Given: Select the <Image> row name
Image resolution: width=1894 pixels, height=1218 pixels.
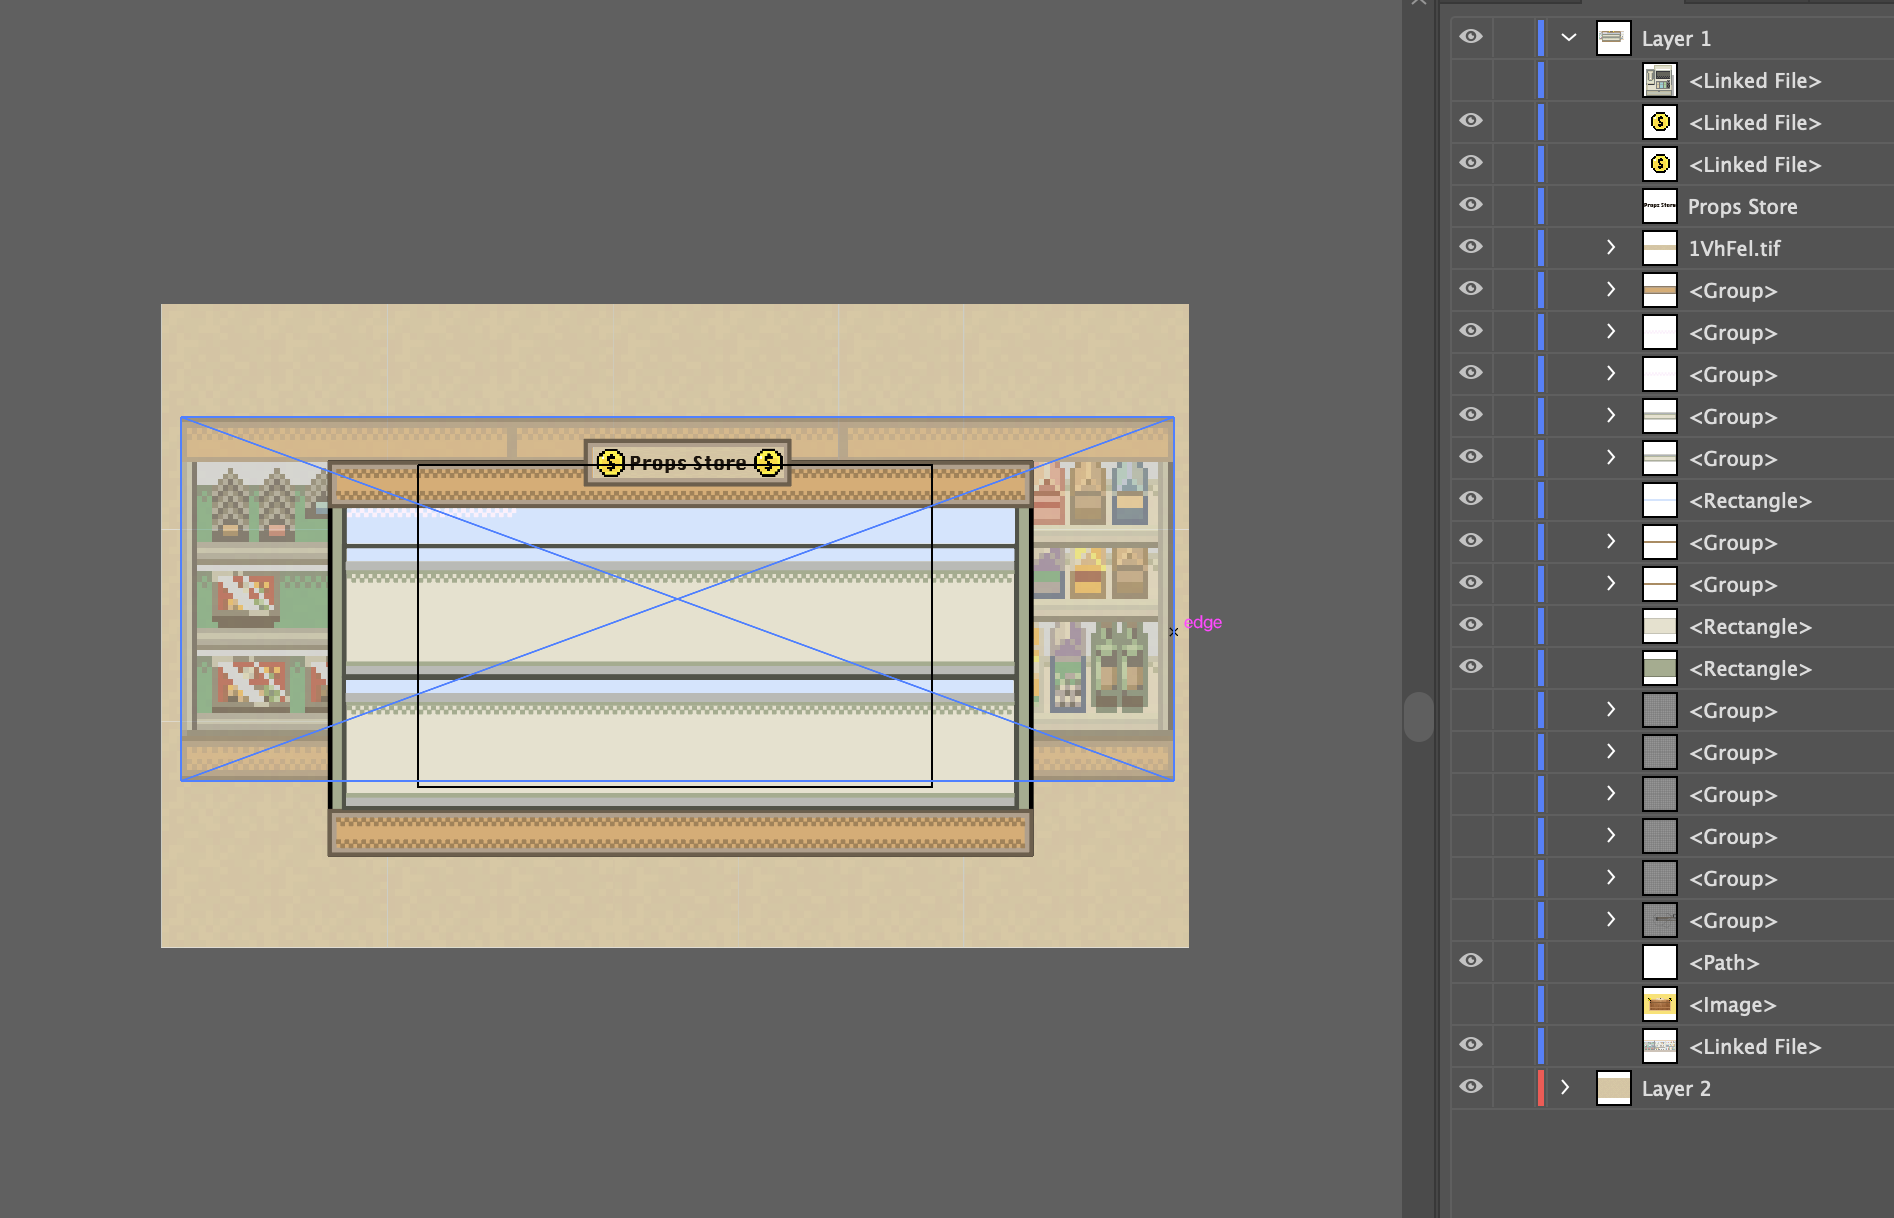Looking at the screenshot, I should (x=1732, y=1005).
